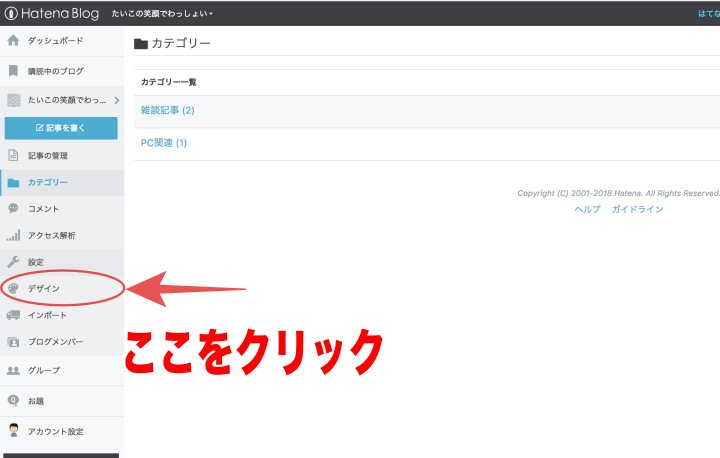The image size is (720, 458).
Task: Click the ガイドライン footer link
Action: (x=637, y=209)
